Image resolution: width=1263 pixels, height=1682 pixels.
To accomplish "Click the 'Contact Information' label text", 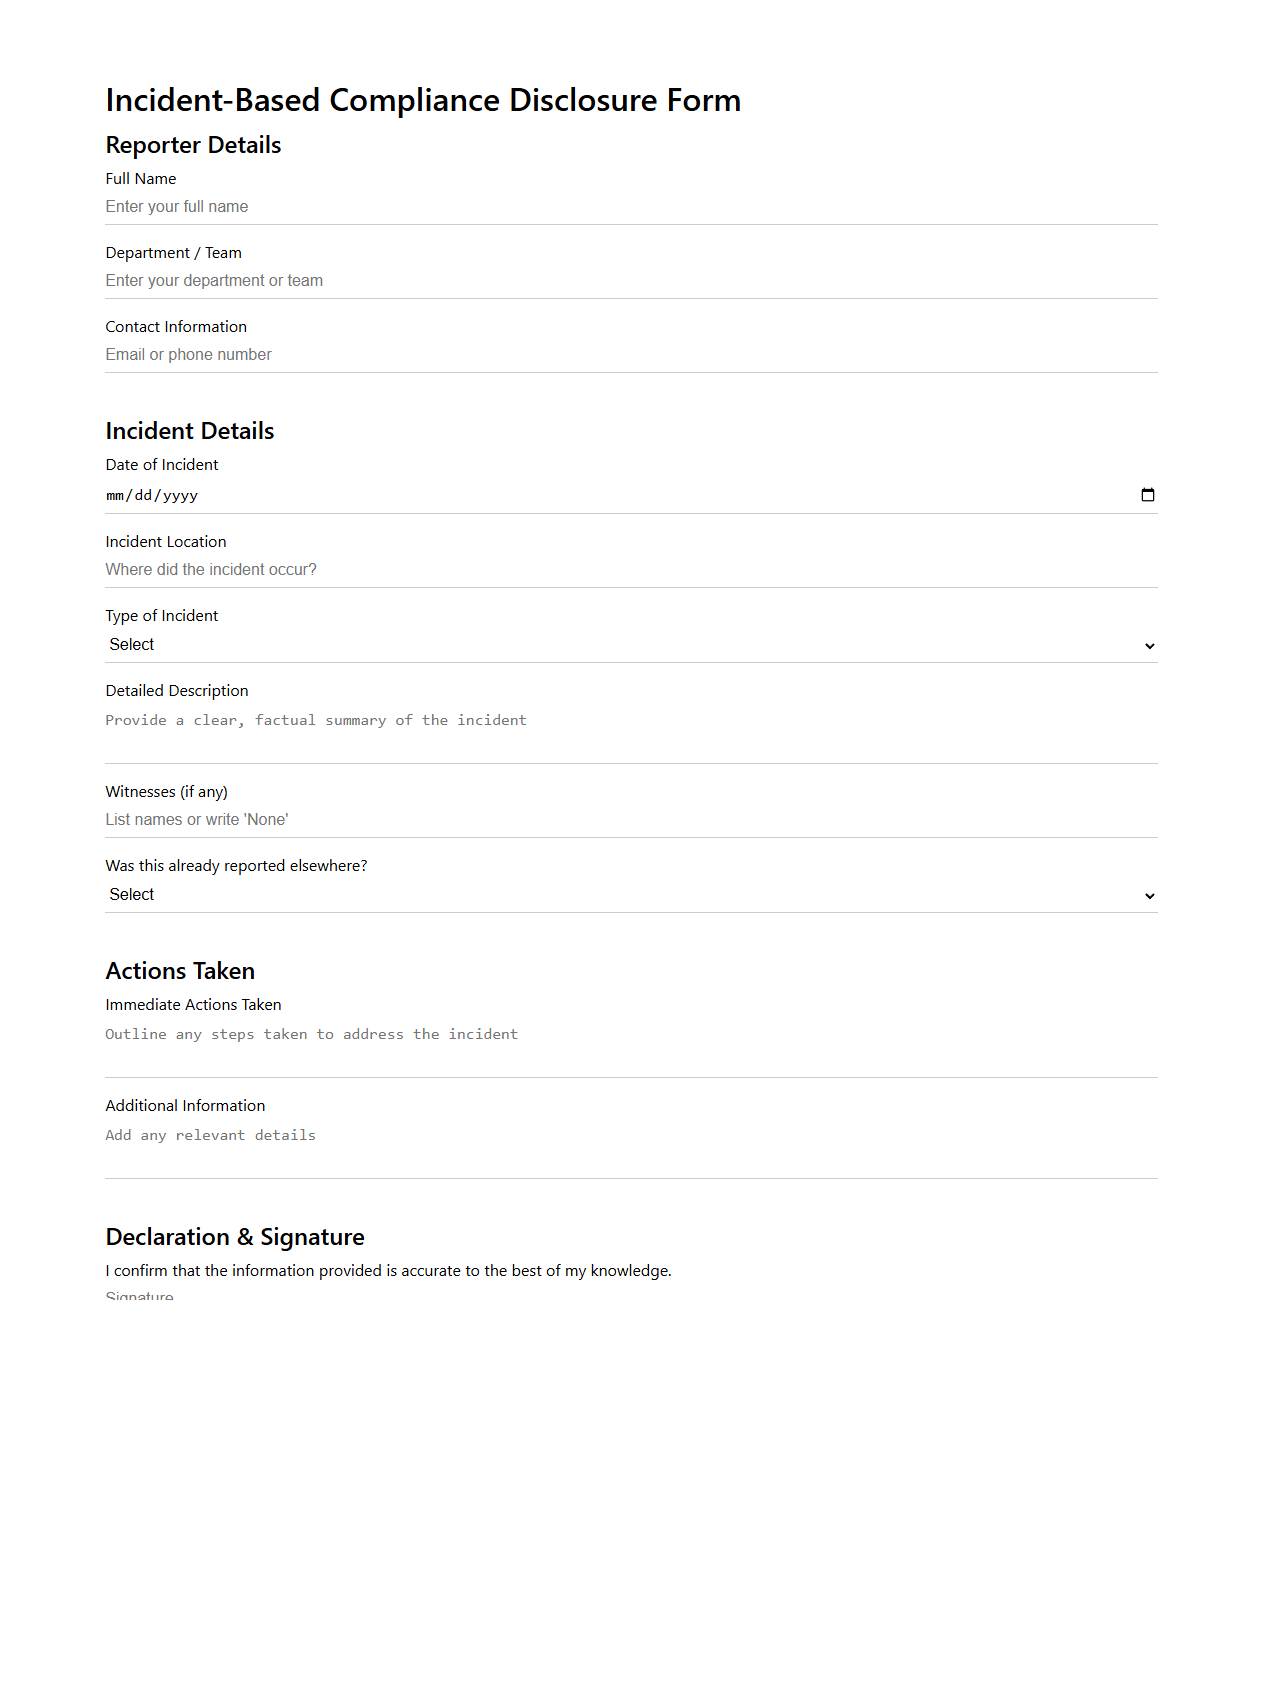I will pos(176,327).
